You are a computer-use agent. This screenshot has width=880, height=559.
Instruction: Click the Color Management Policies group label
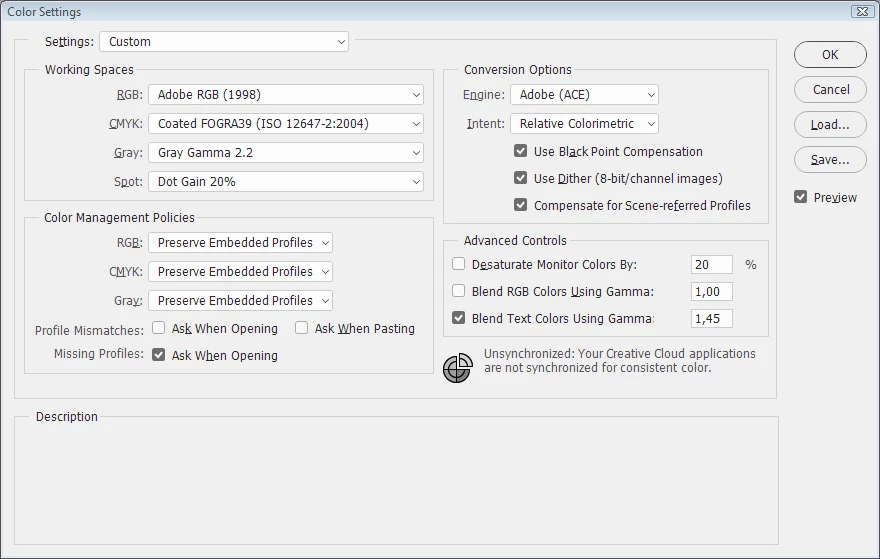point(120,217)
